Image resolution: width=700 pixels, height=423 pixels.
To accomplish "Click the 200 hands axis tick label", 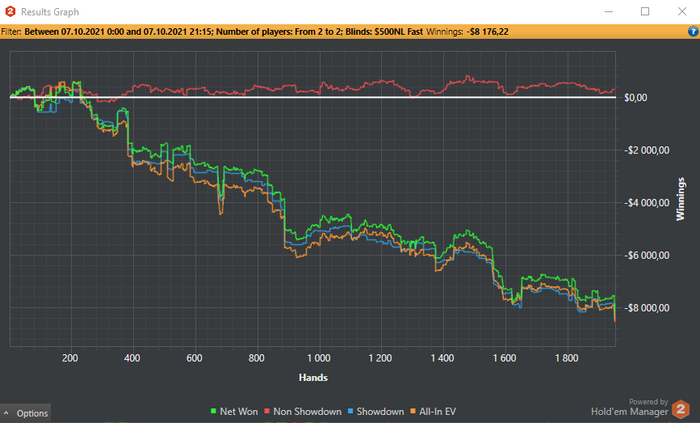I will 70,358.
